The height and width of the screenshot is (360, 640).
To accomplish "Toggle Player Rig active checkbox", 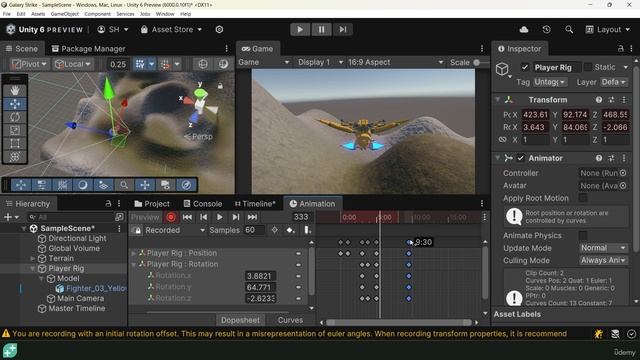I will [x=525, y=67].
